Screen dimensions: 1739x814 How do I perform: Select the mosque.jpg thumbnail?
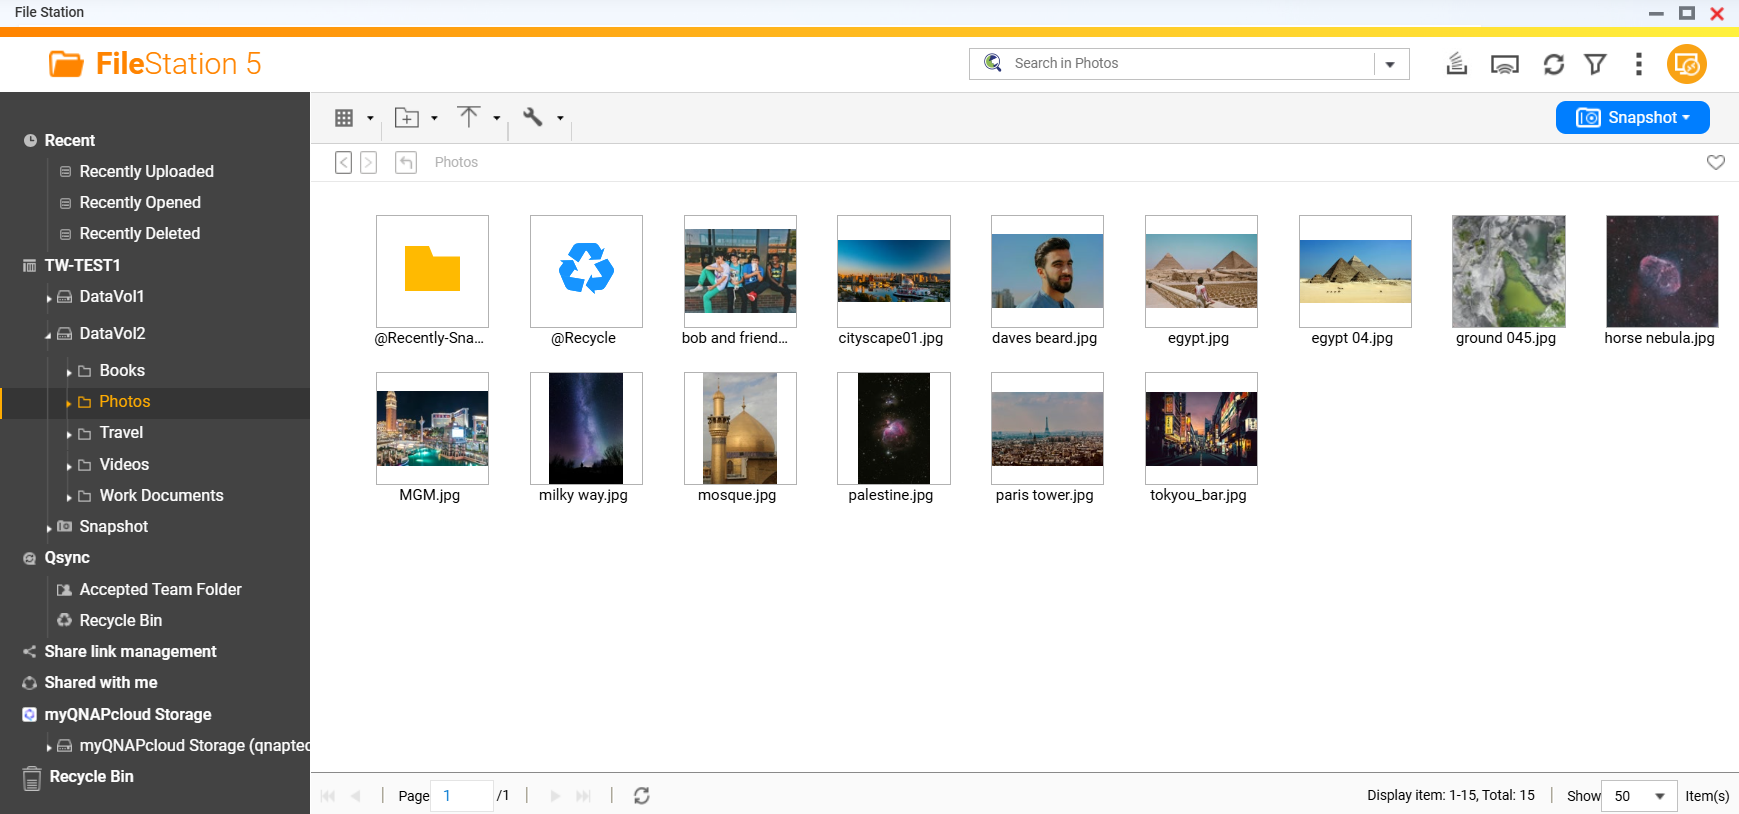(740, 428)
